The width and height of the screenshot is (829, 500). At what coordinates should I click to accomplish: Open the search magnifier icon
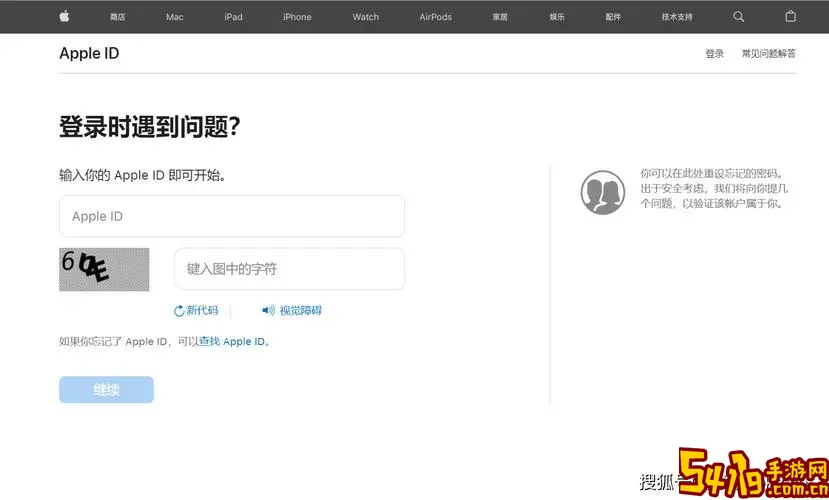click(x=739, y=17)
